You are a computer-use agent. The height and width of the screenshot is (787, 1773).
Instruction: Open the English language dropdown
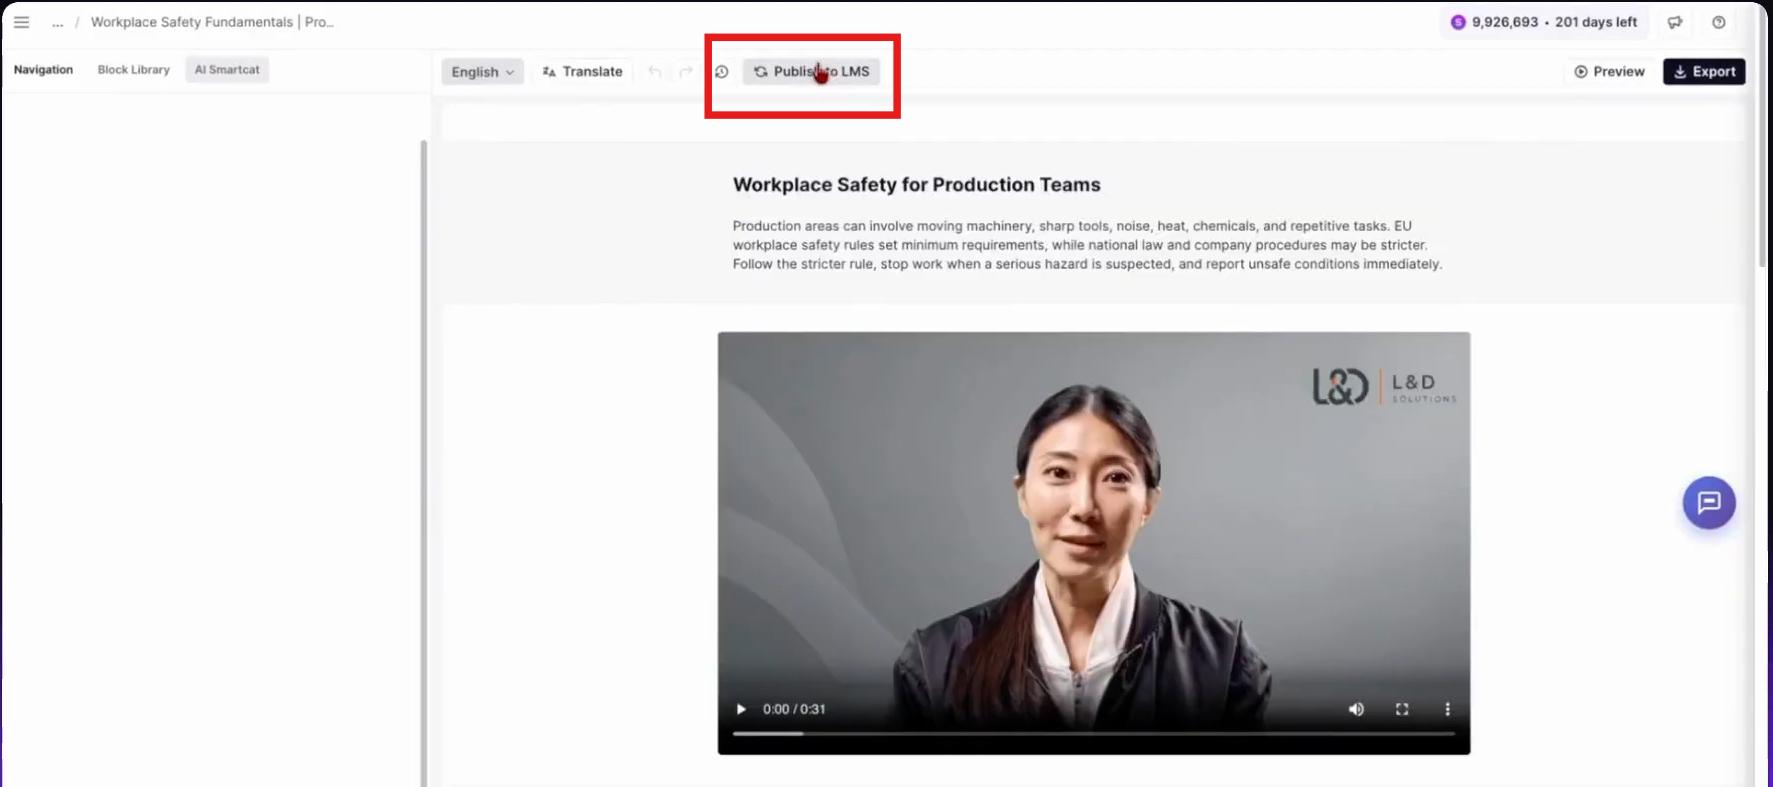[x=482, y=72]
